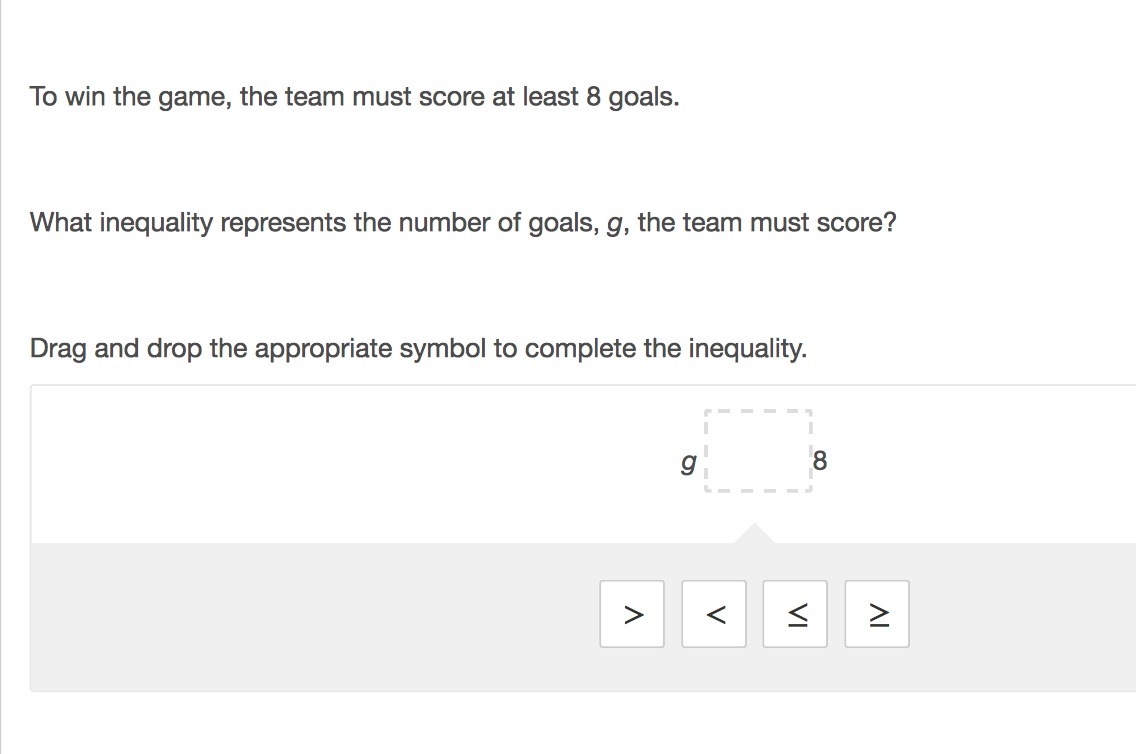Choose the less than or equal tile
Viewport: 1136px width, 754px height.
tap(795, 614)
